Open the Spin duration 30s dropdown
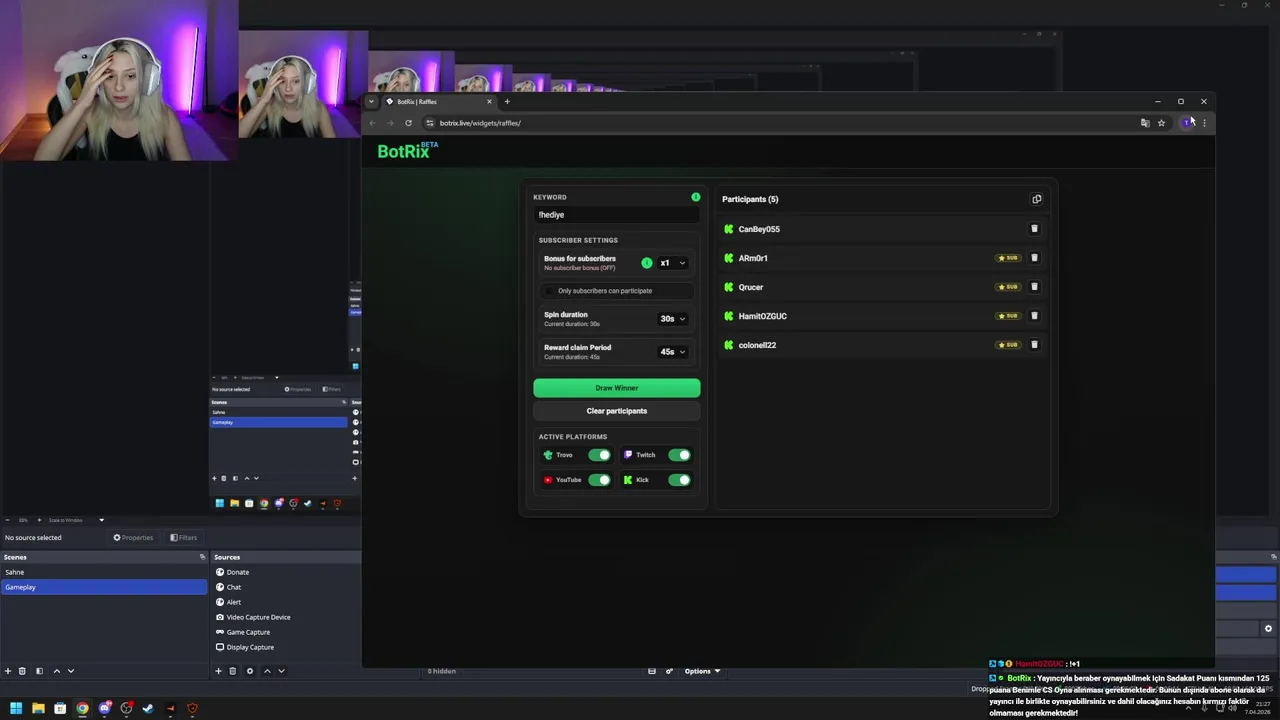 [672, 319]
